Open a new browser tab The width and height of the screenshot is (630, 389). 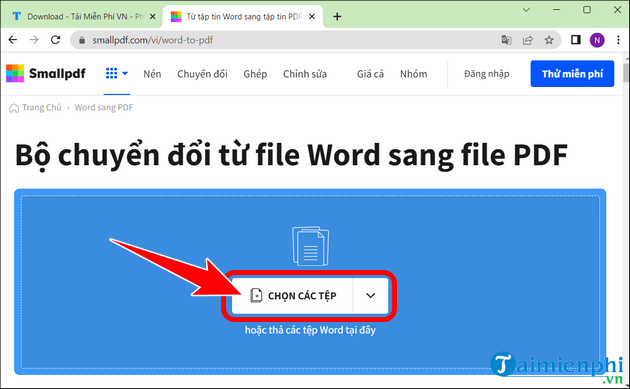pyautogui.click(x=337, y=16)
